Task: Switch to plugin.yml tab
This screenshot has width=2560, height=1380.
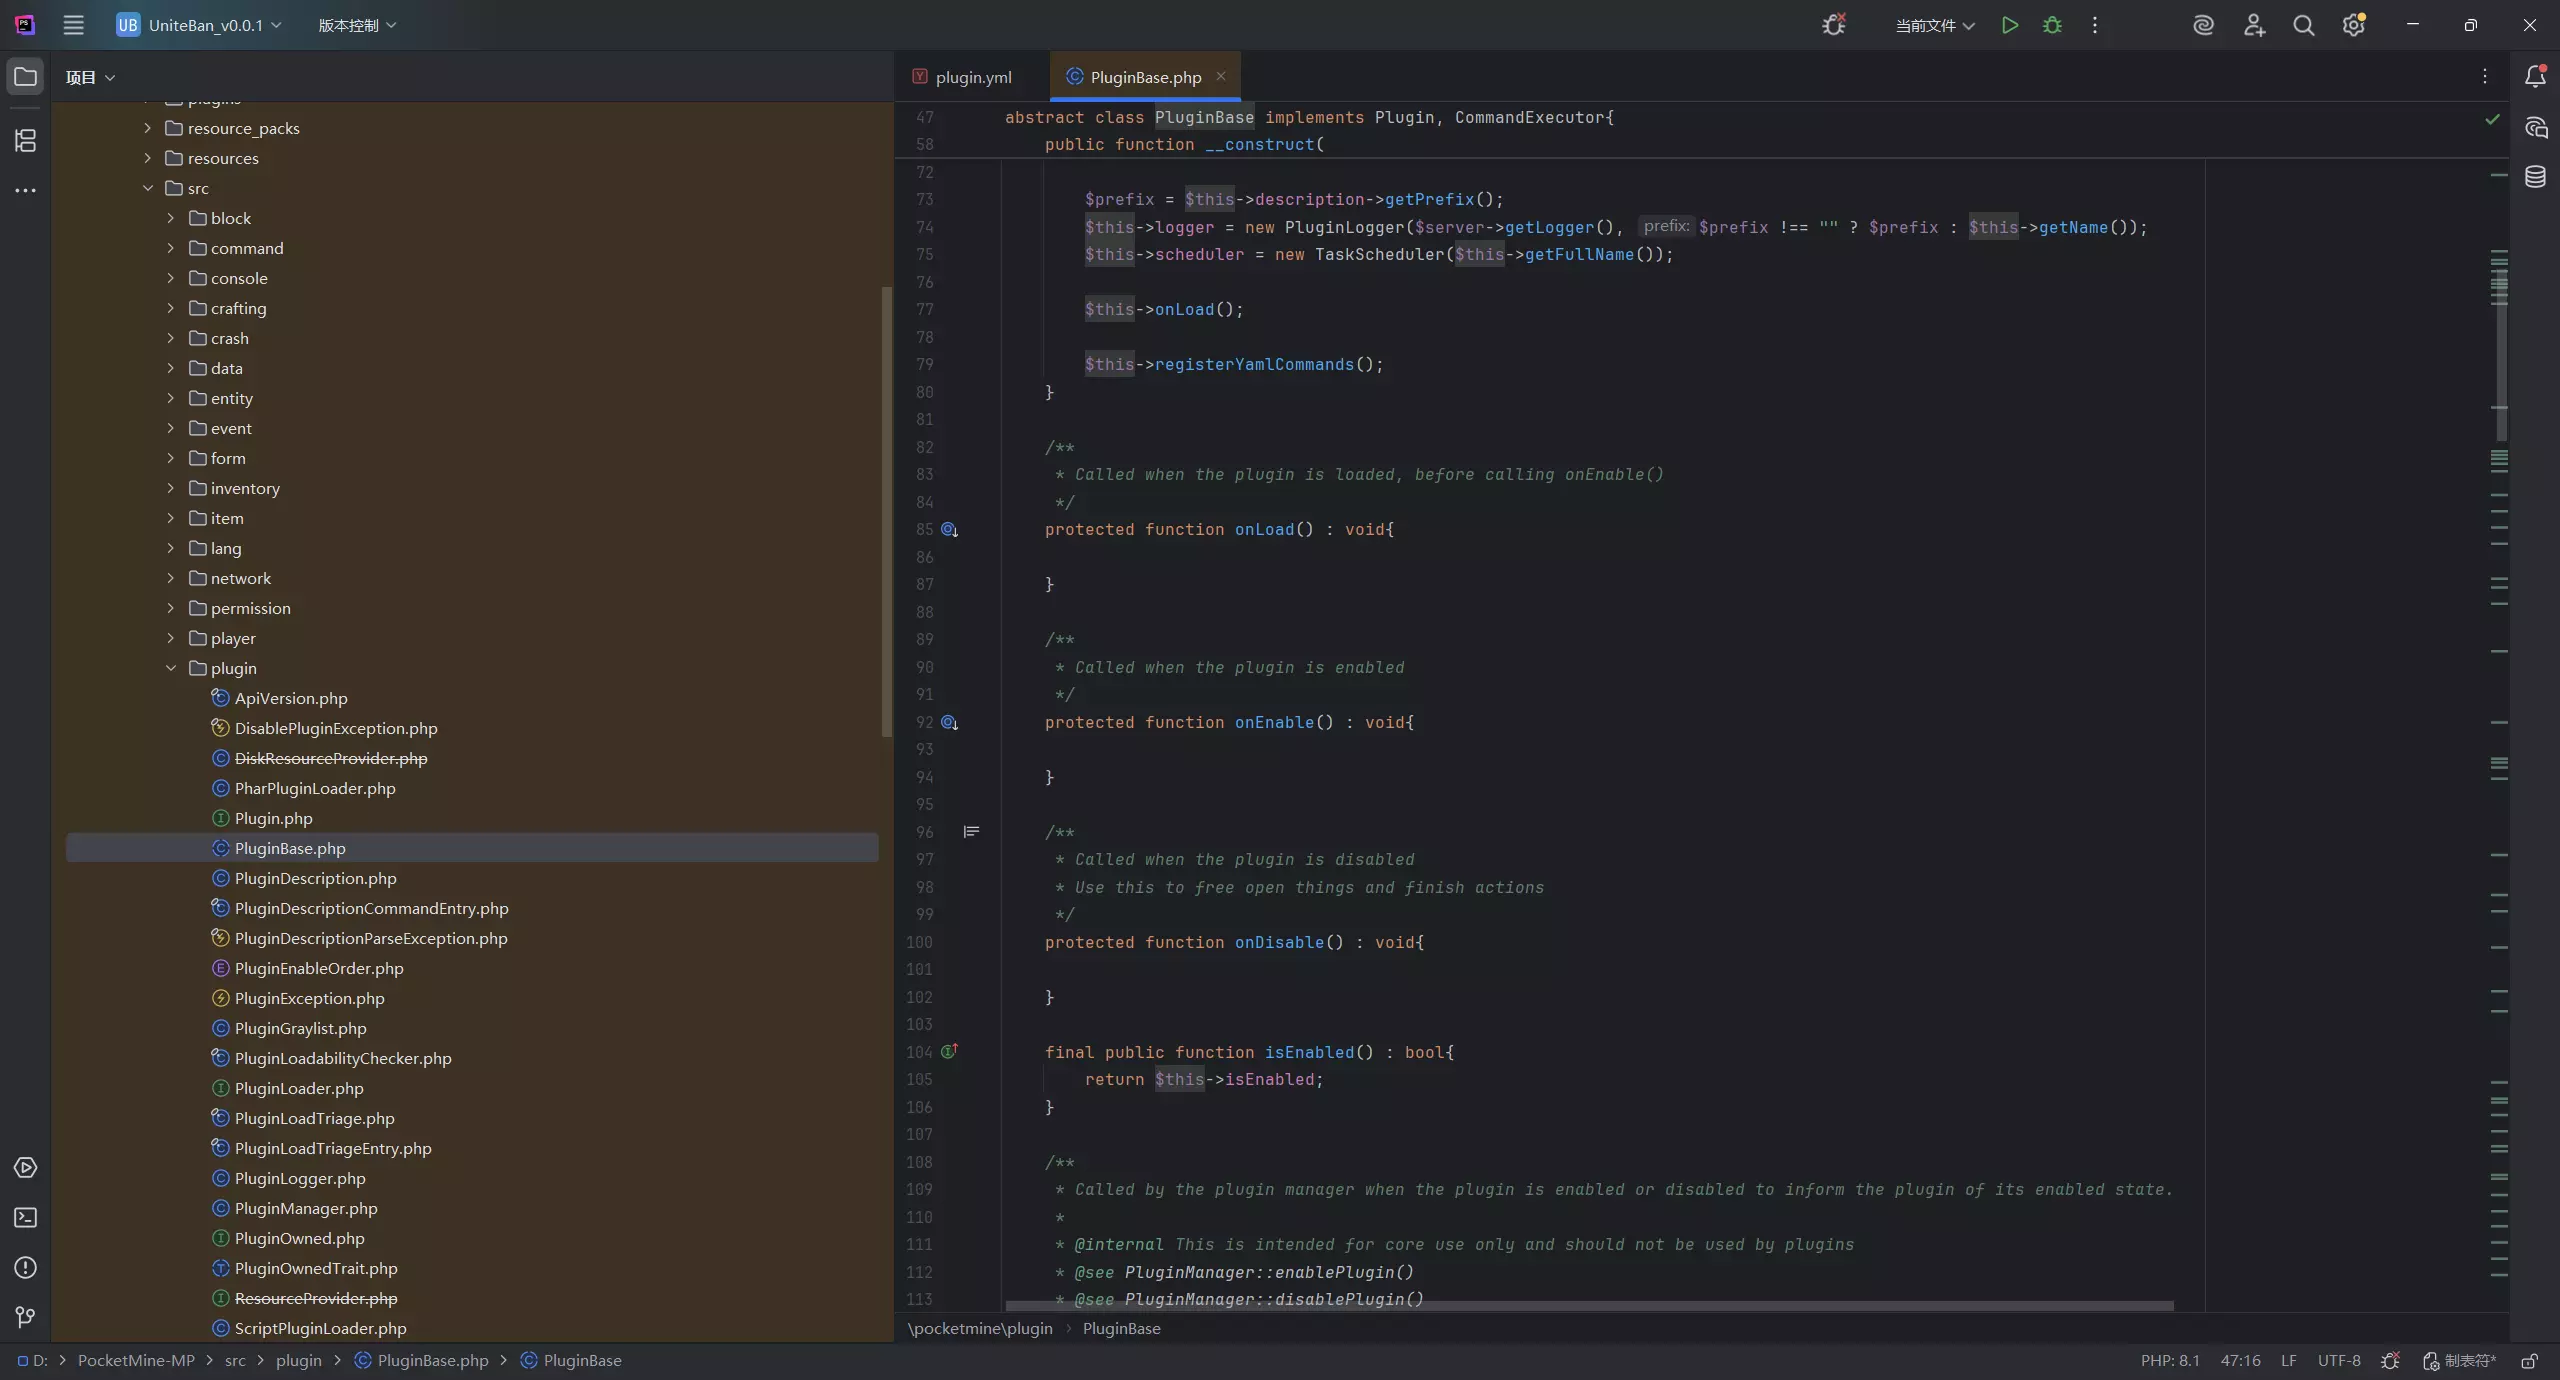Action: pyautogui.click(x=962, y=77)
